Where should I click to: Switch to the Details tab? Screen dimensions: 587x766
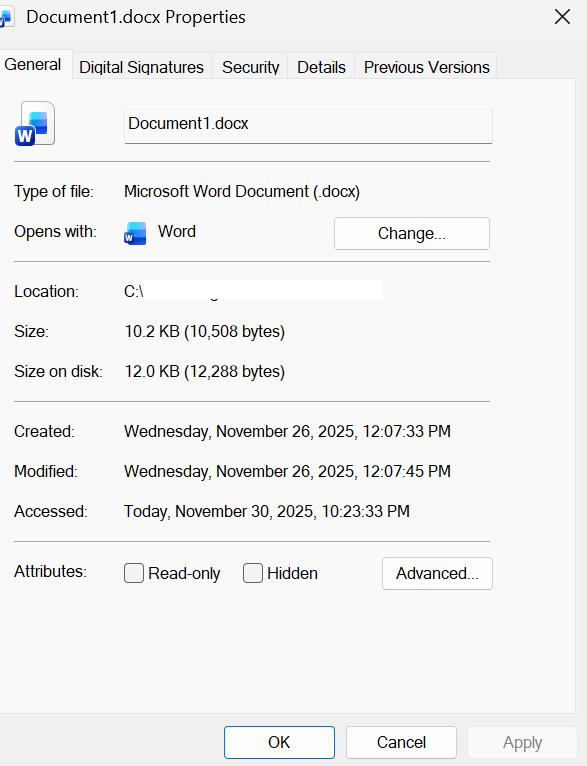321,67
